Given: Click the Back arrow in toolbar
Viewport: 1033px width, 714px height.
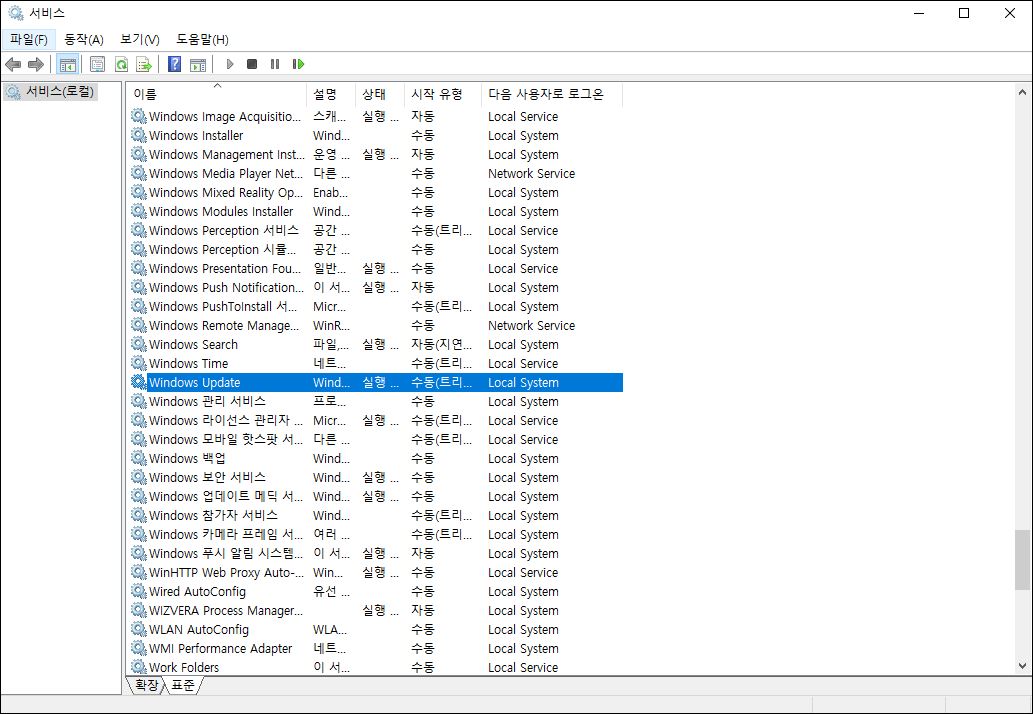Looking at the screenshot, I should pos(13,64).
